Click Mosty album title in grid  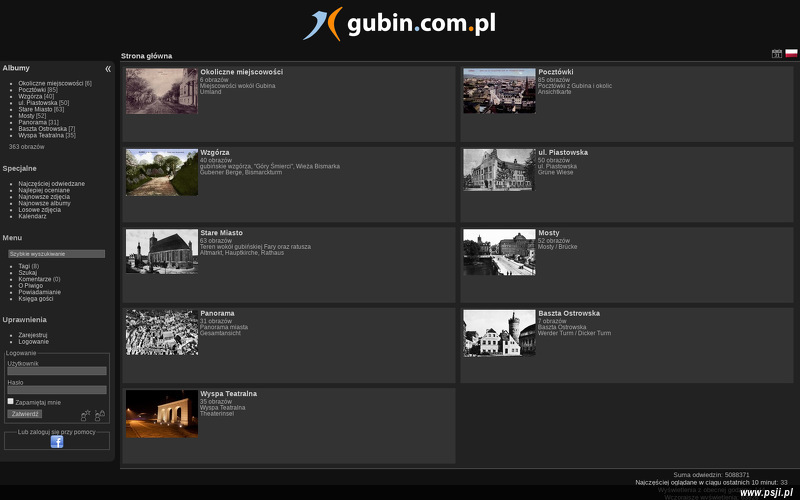548,233
